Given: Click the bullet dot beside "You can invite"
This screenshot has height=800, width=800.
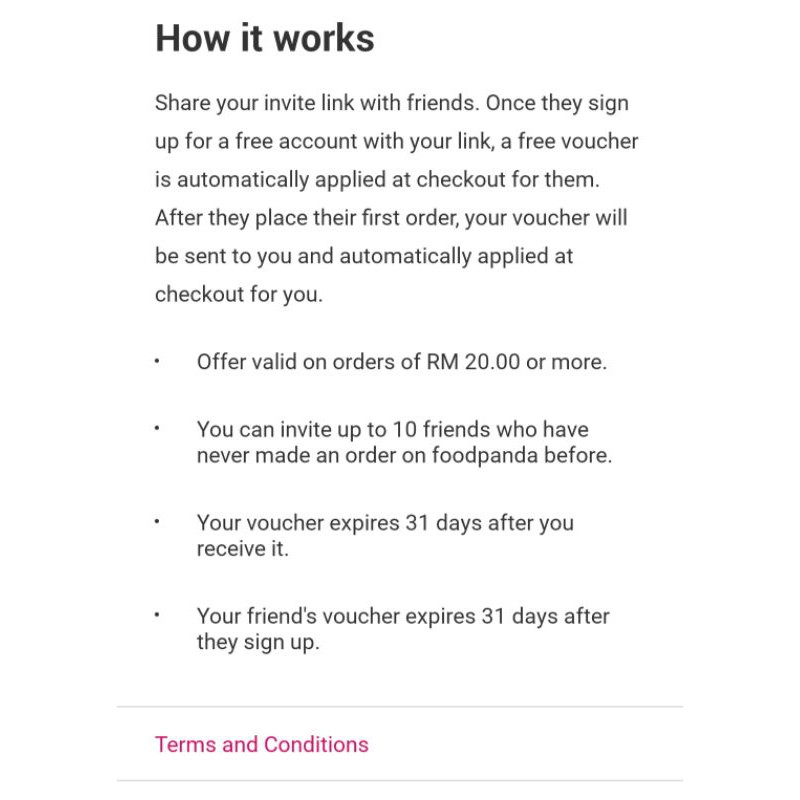Looking at the screenshot, I should [157, 428].
